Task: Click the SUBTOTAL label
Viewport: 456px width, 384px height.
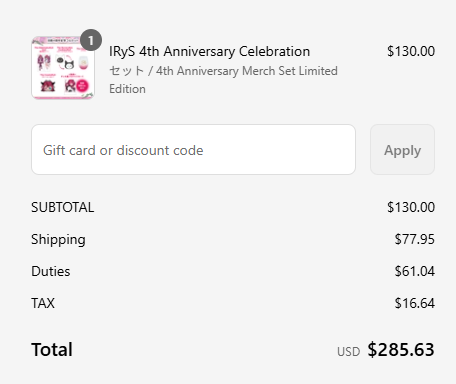Action: tap(63, 207)
